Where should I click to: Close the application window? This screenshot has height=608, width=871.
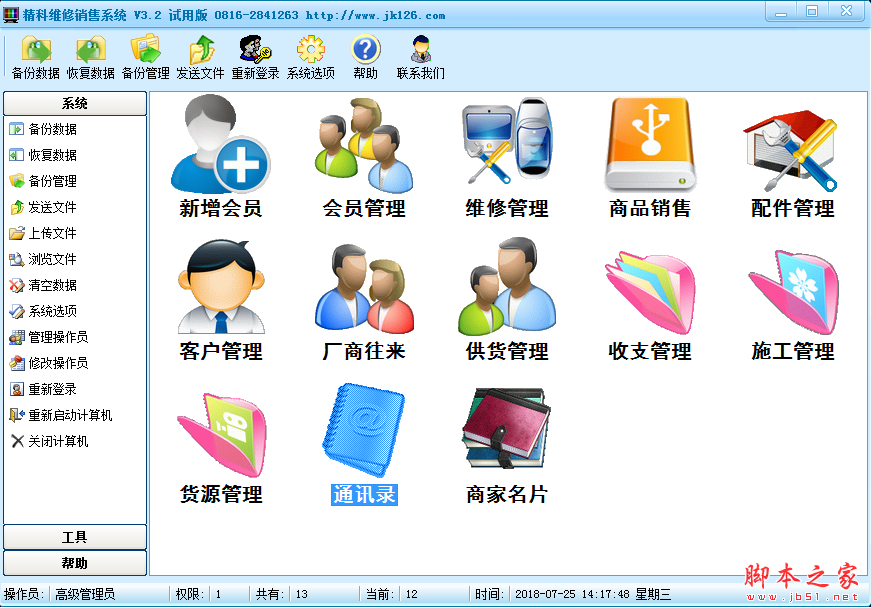coord(847,12)
